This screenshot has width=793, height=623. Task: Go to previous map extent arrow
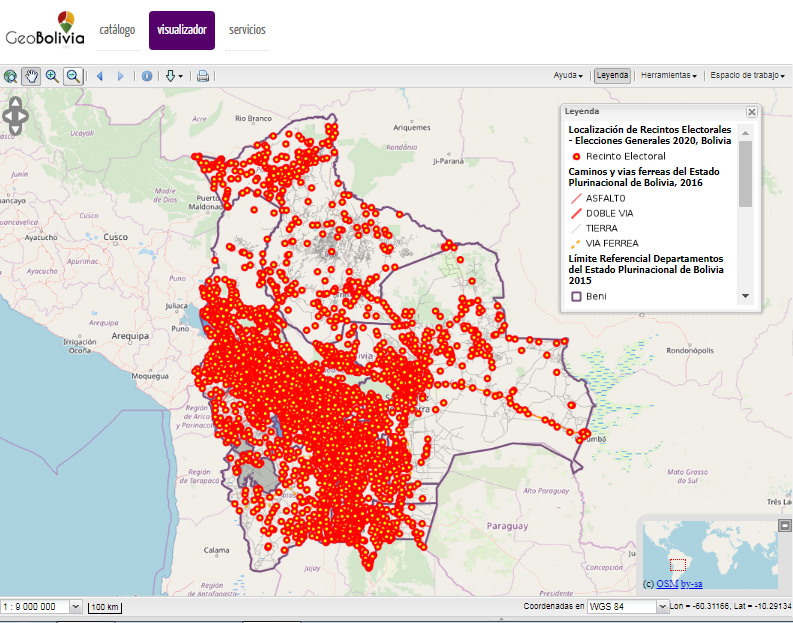pyautogui.click(x=100, y=76)
